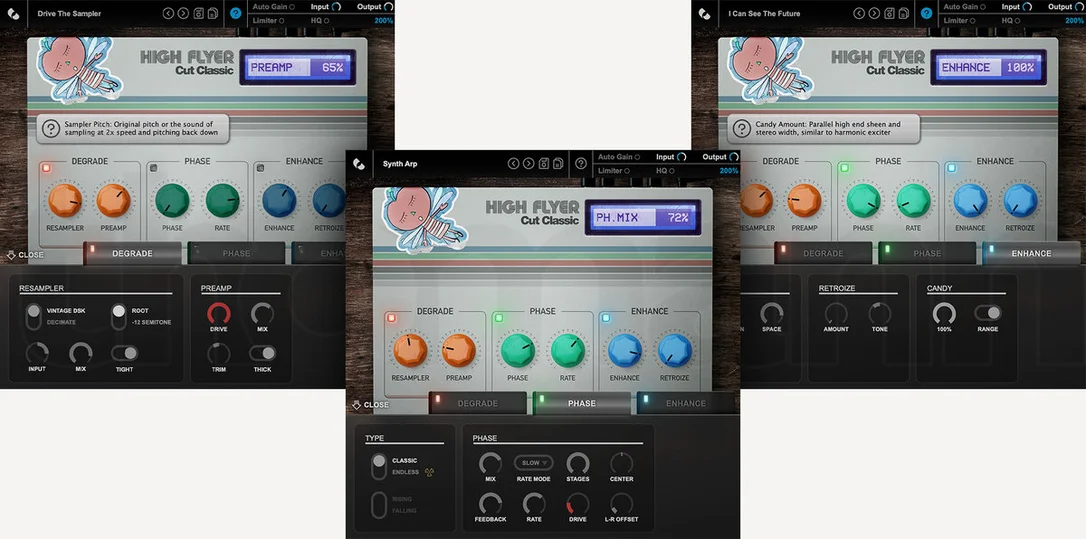Click the 200% zoom value in Synth Arp header
The image size is (1086, 539).
click(x=729, y=170)
